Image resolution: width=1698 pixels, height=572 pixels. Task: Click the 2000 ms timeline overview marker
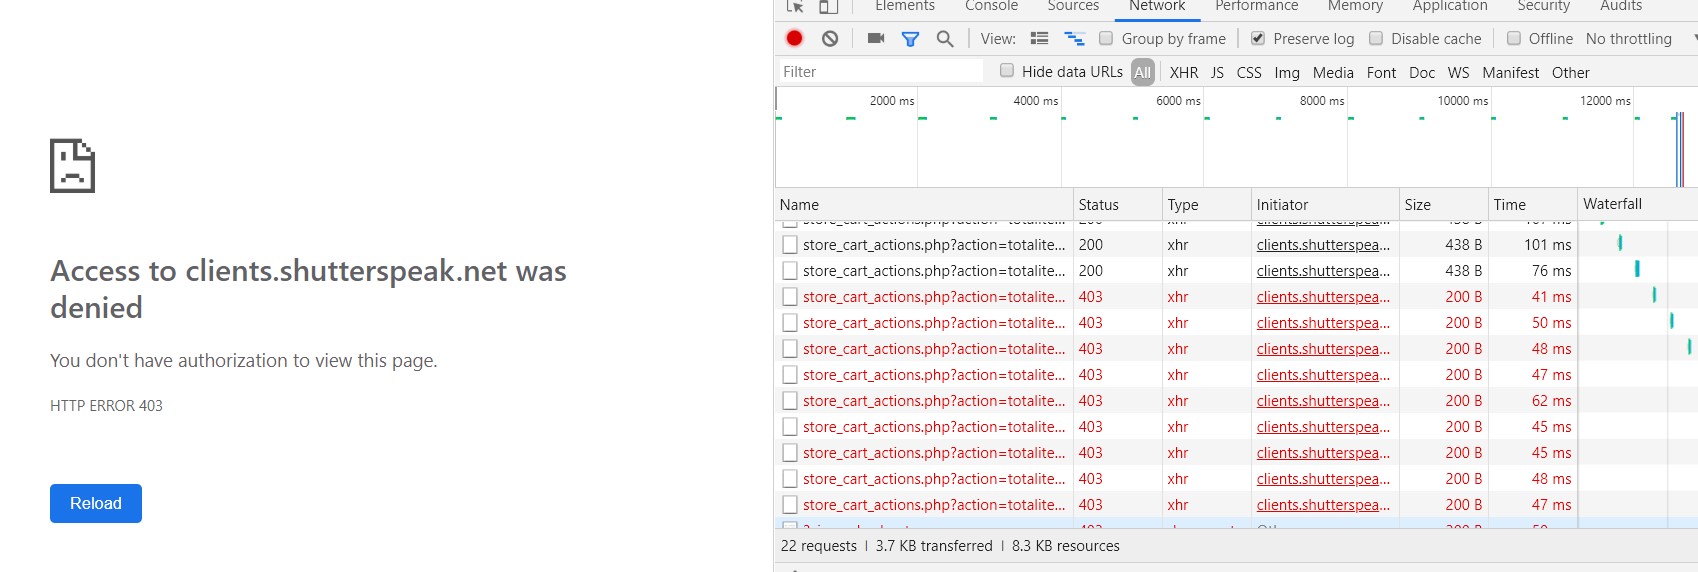(x=892, y=100)
